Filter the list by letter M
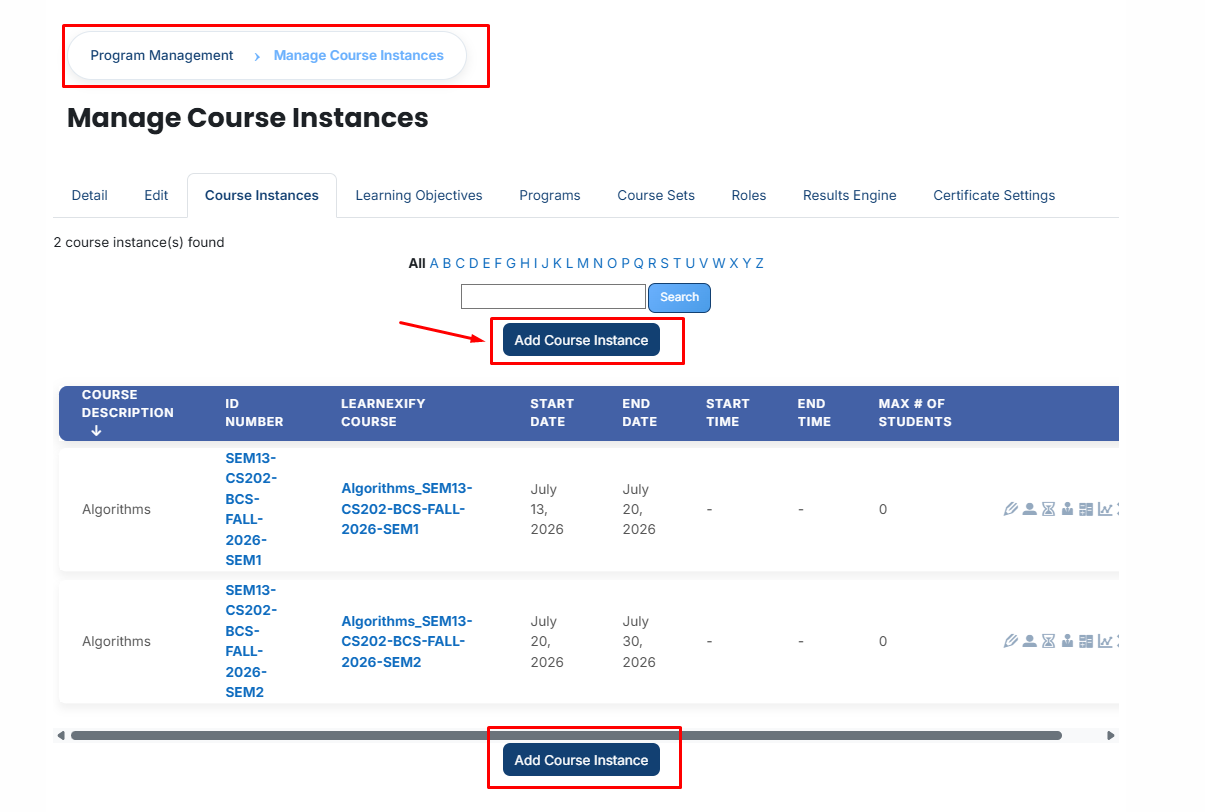This screenshot has height=812, width=1205. (x=583, y=263)
